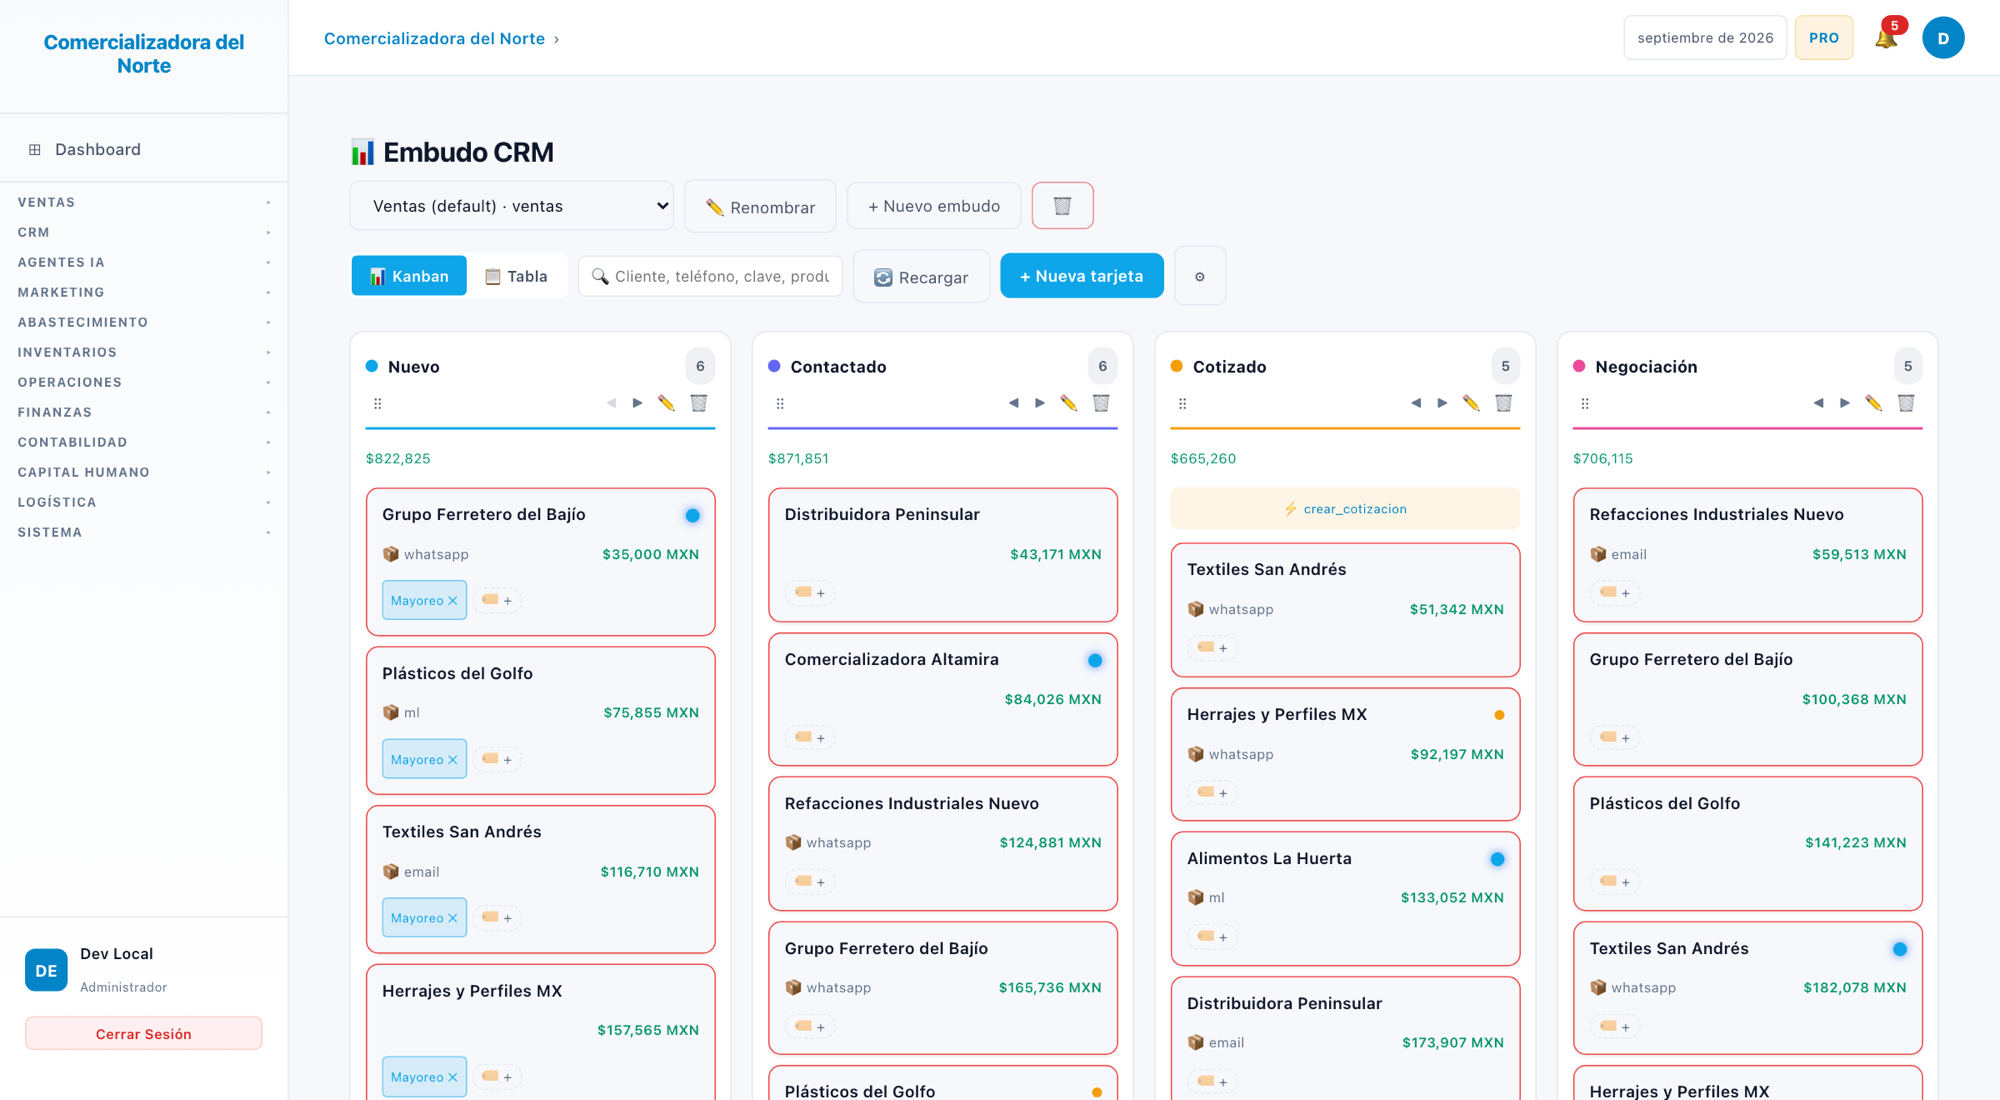
Task: Add tag to Herrajes y Perfiles MX in Cotizado
Action: point(1212,793)
